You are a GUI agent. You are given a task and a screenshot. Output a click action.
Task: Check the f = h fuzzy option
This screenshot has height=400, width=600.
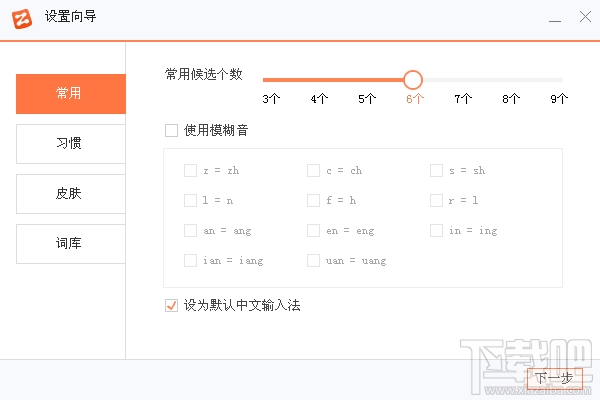[x=313, y=200]
